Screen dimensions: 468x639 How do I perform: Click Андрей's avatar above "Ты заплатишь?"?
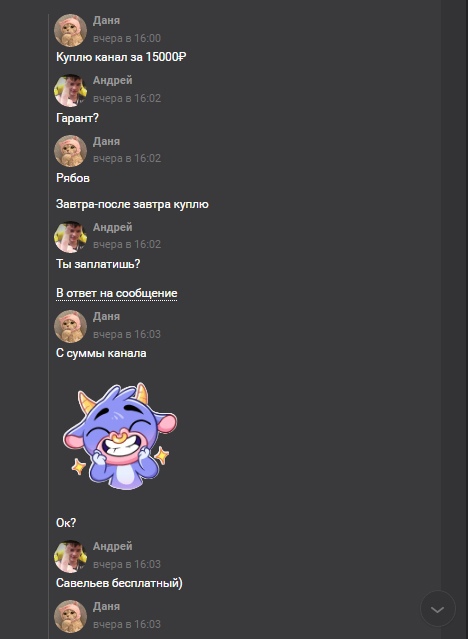(71, 237)
